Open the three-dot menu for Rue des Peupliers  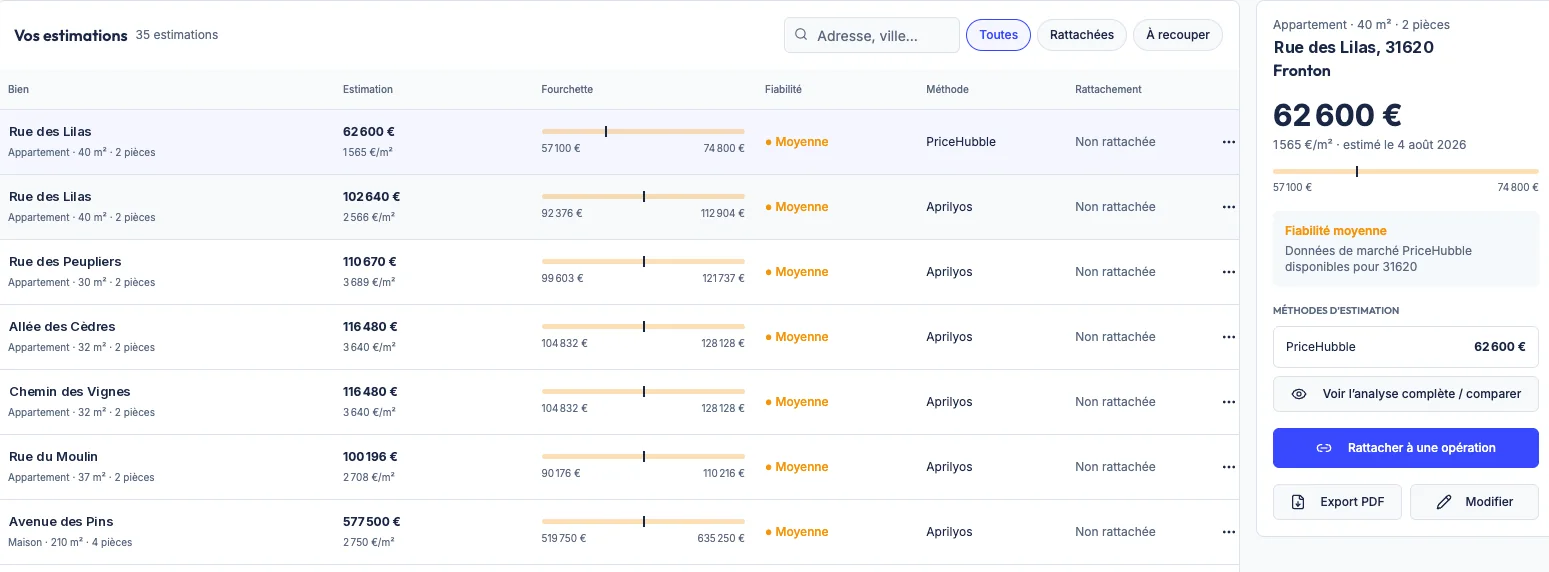click(1228, 272)
